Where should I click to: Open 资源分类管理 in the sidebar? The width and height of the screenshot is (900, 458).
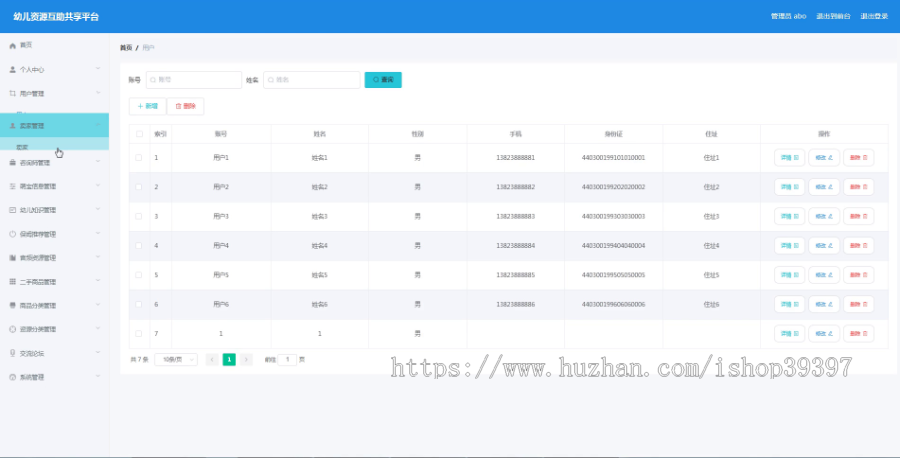(x=55, y=329)
